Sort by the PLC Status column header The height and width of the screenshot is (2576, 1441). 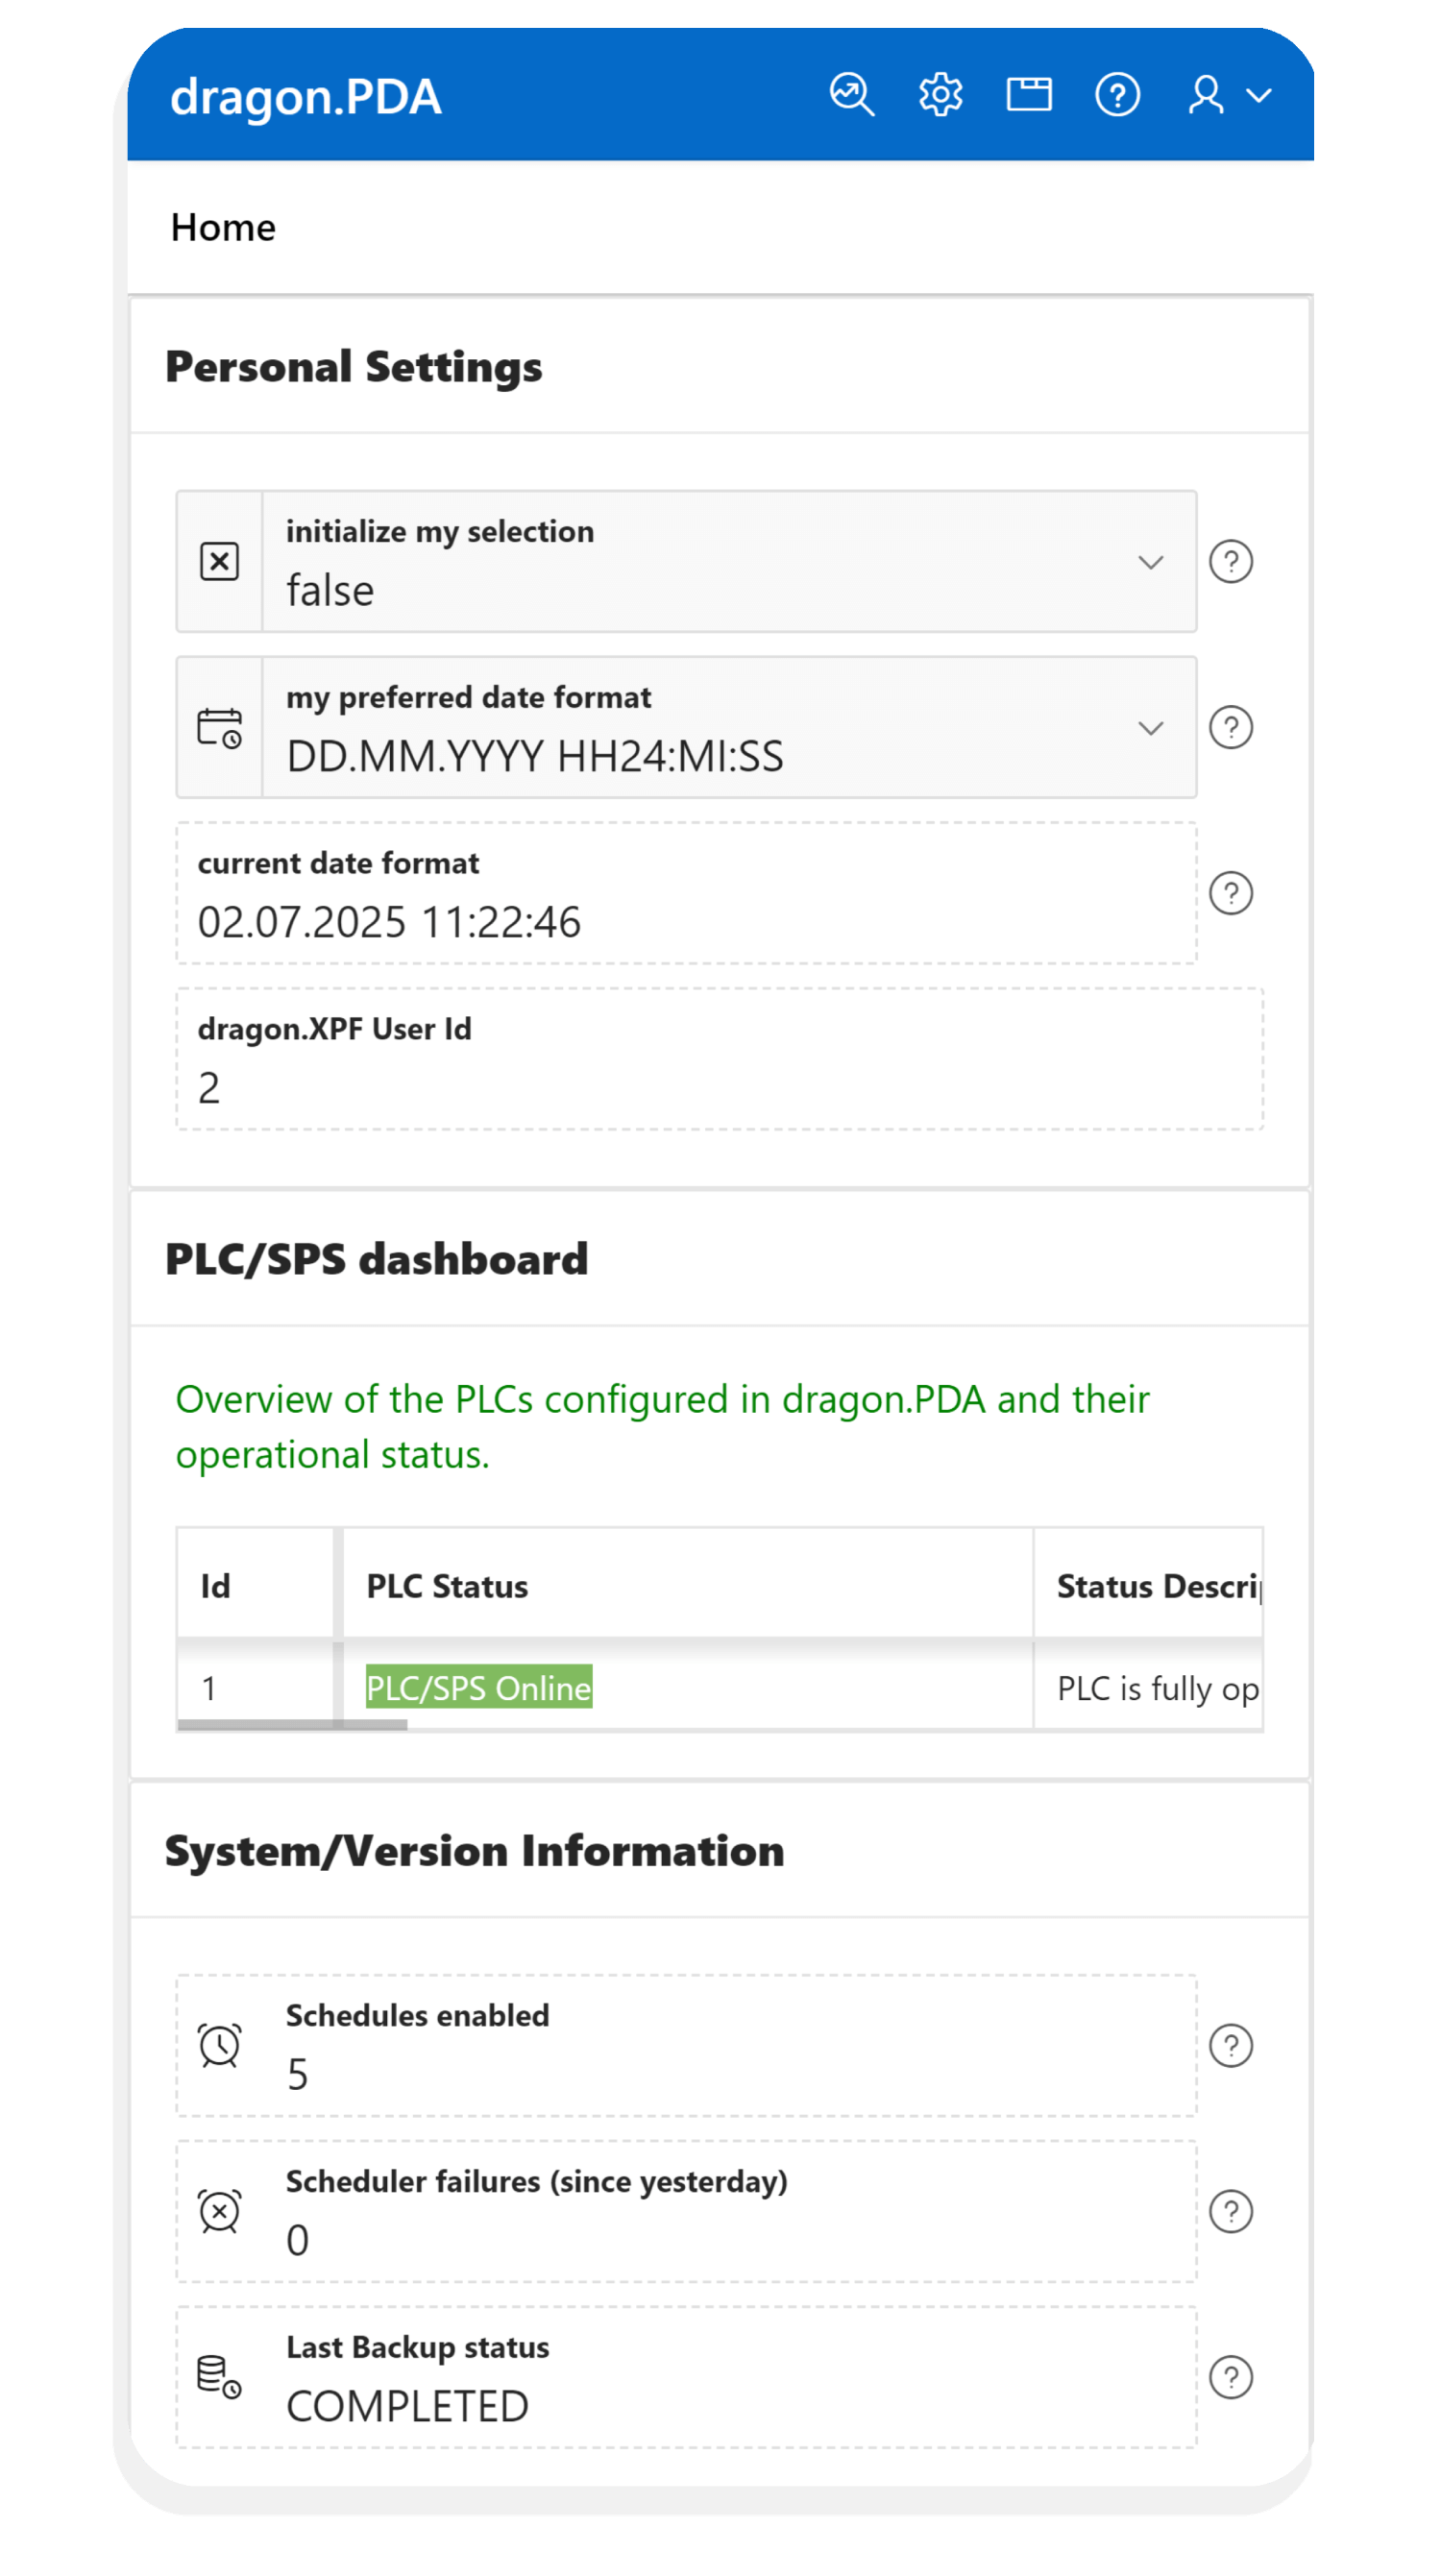click(447, 1586)
